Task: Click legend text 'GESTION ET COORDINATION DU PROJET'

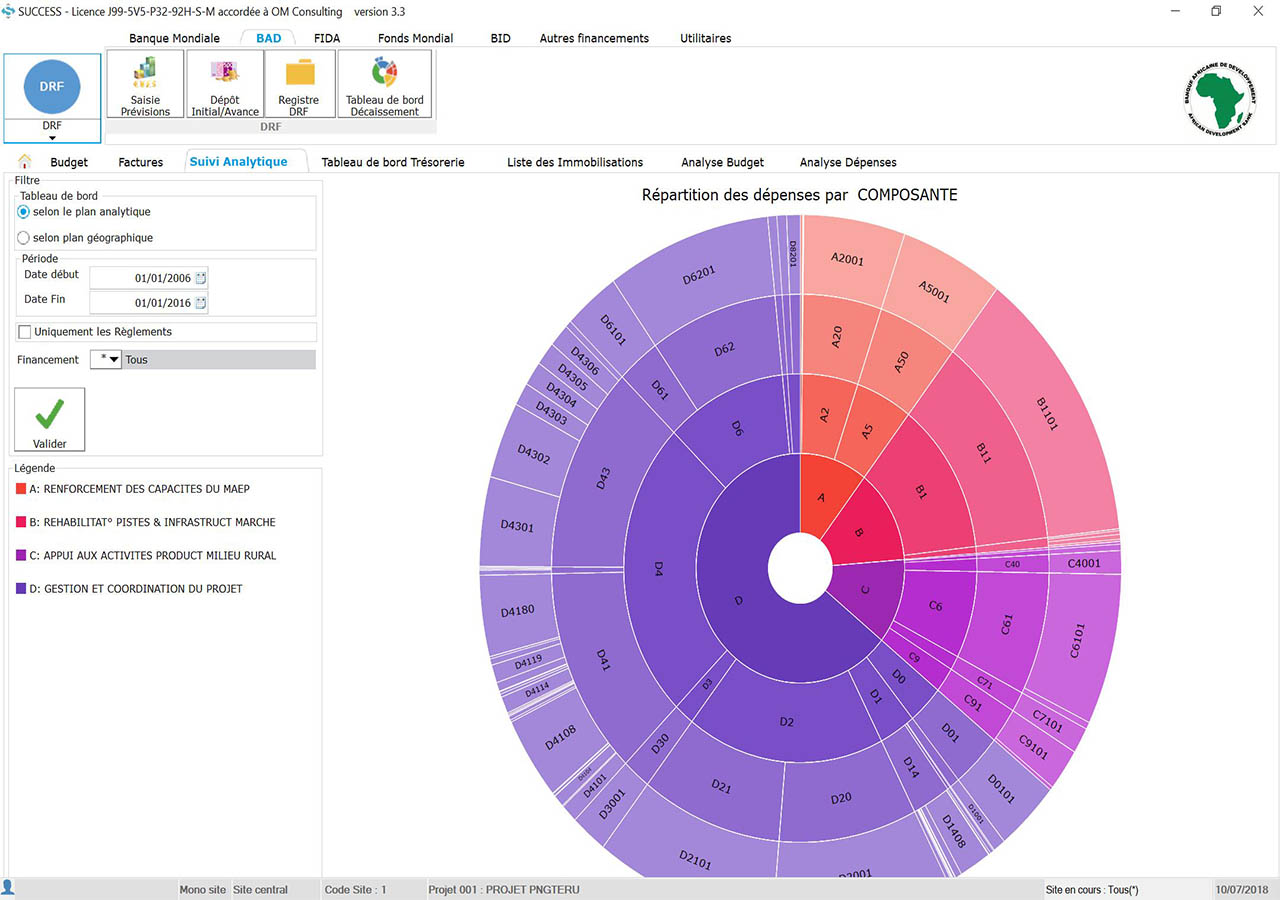Action: click(143, 589)
